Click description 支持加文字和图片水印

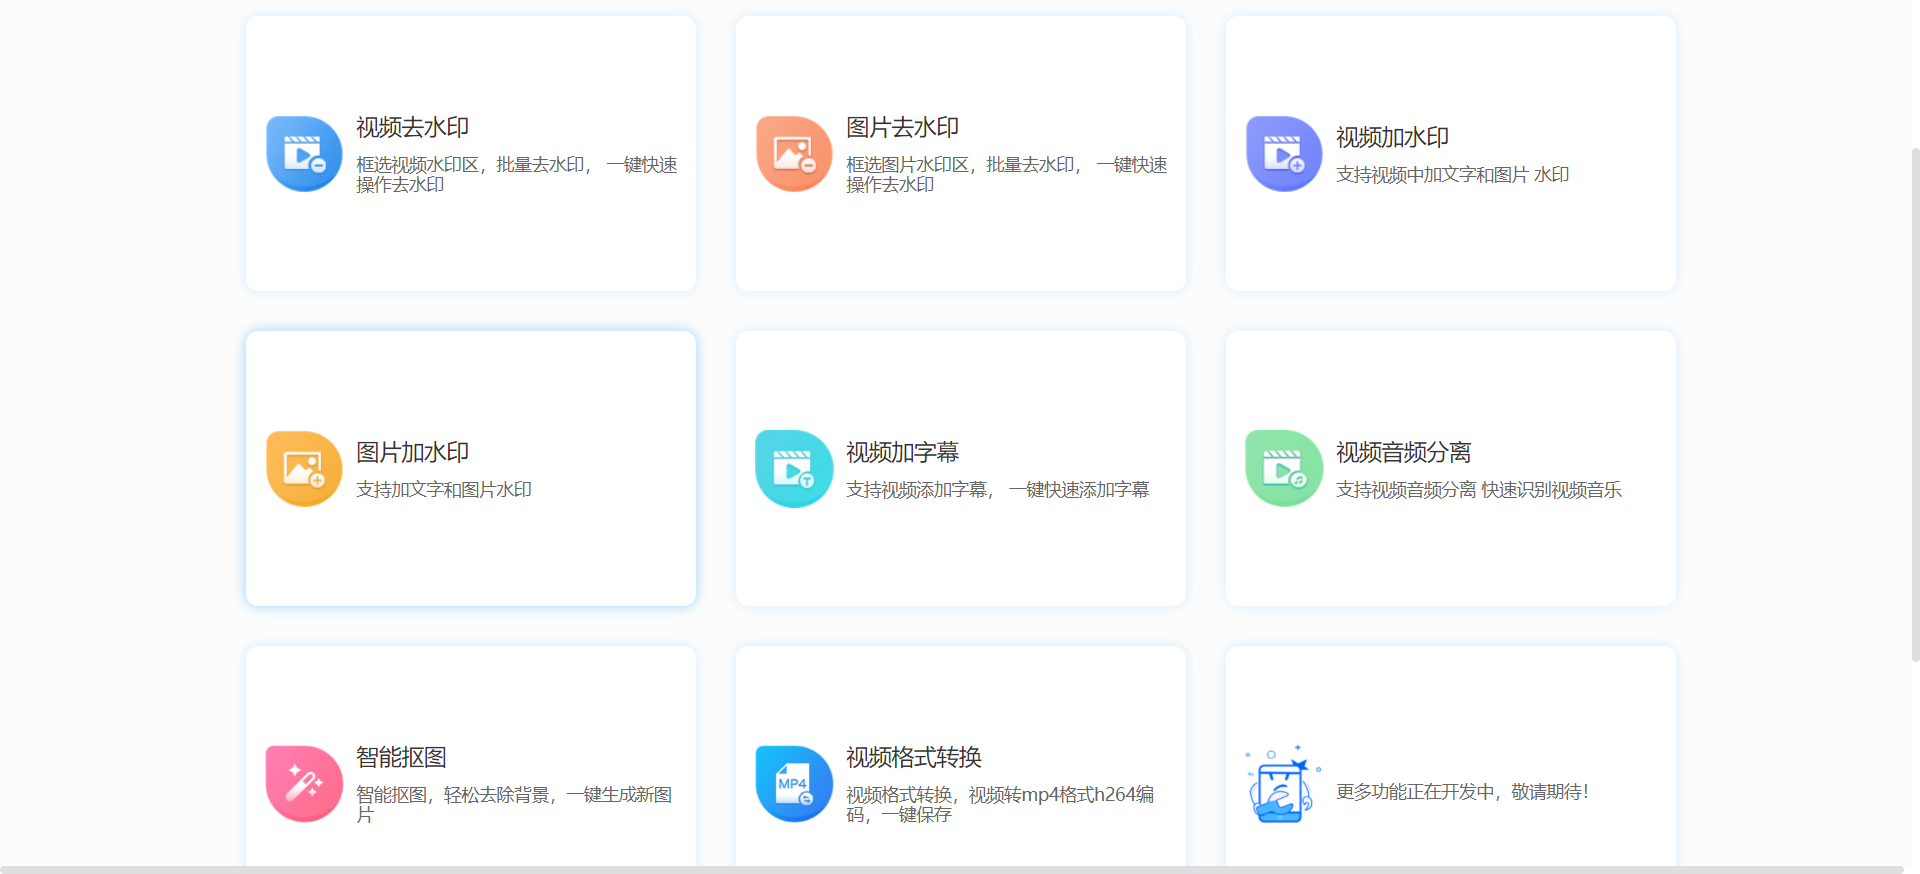pos(444,490)
